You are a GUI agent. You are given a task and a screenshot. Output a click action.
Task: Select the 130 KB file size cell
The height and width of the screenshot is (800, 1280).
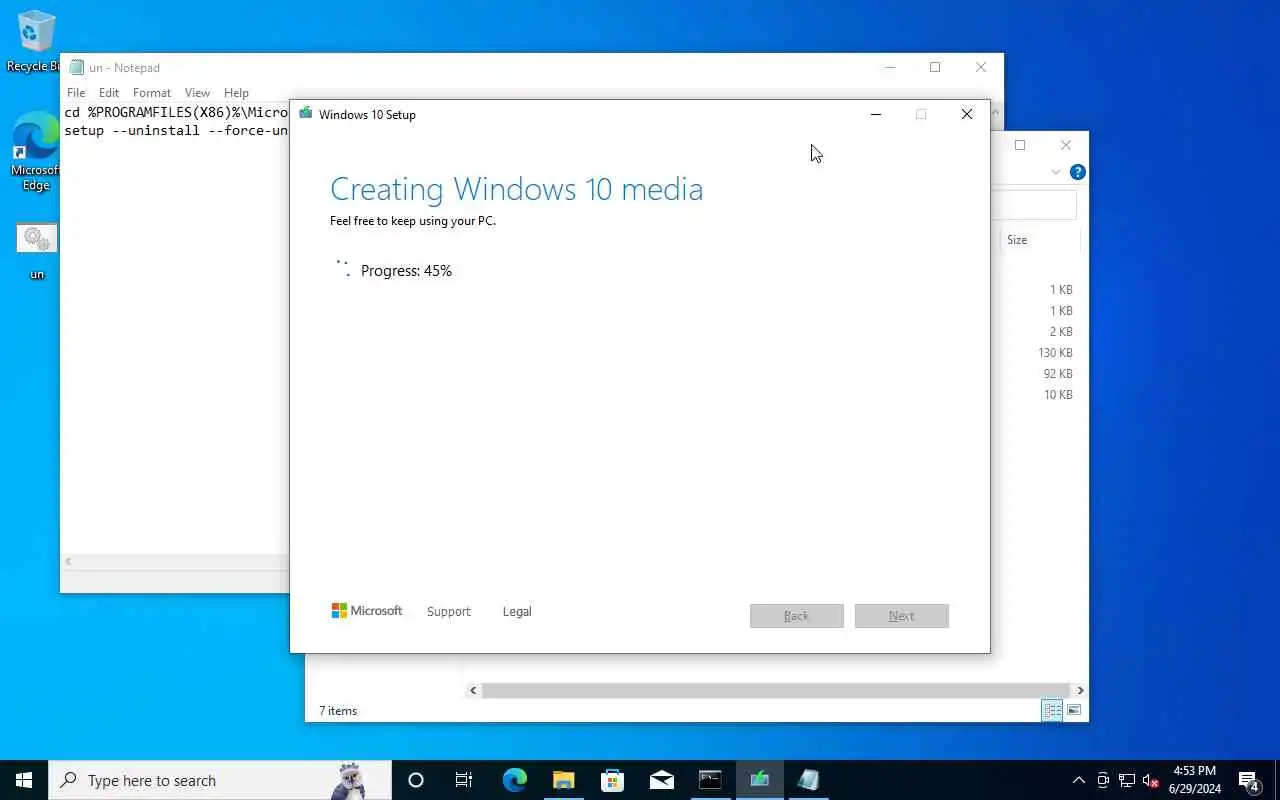(1055, 353)
